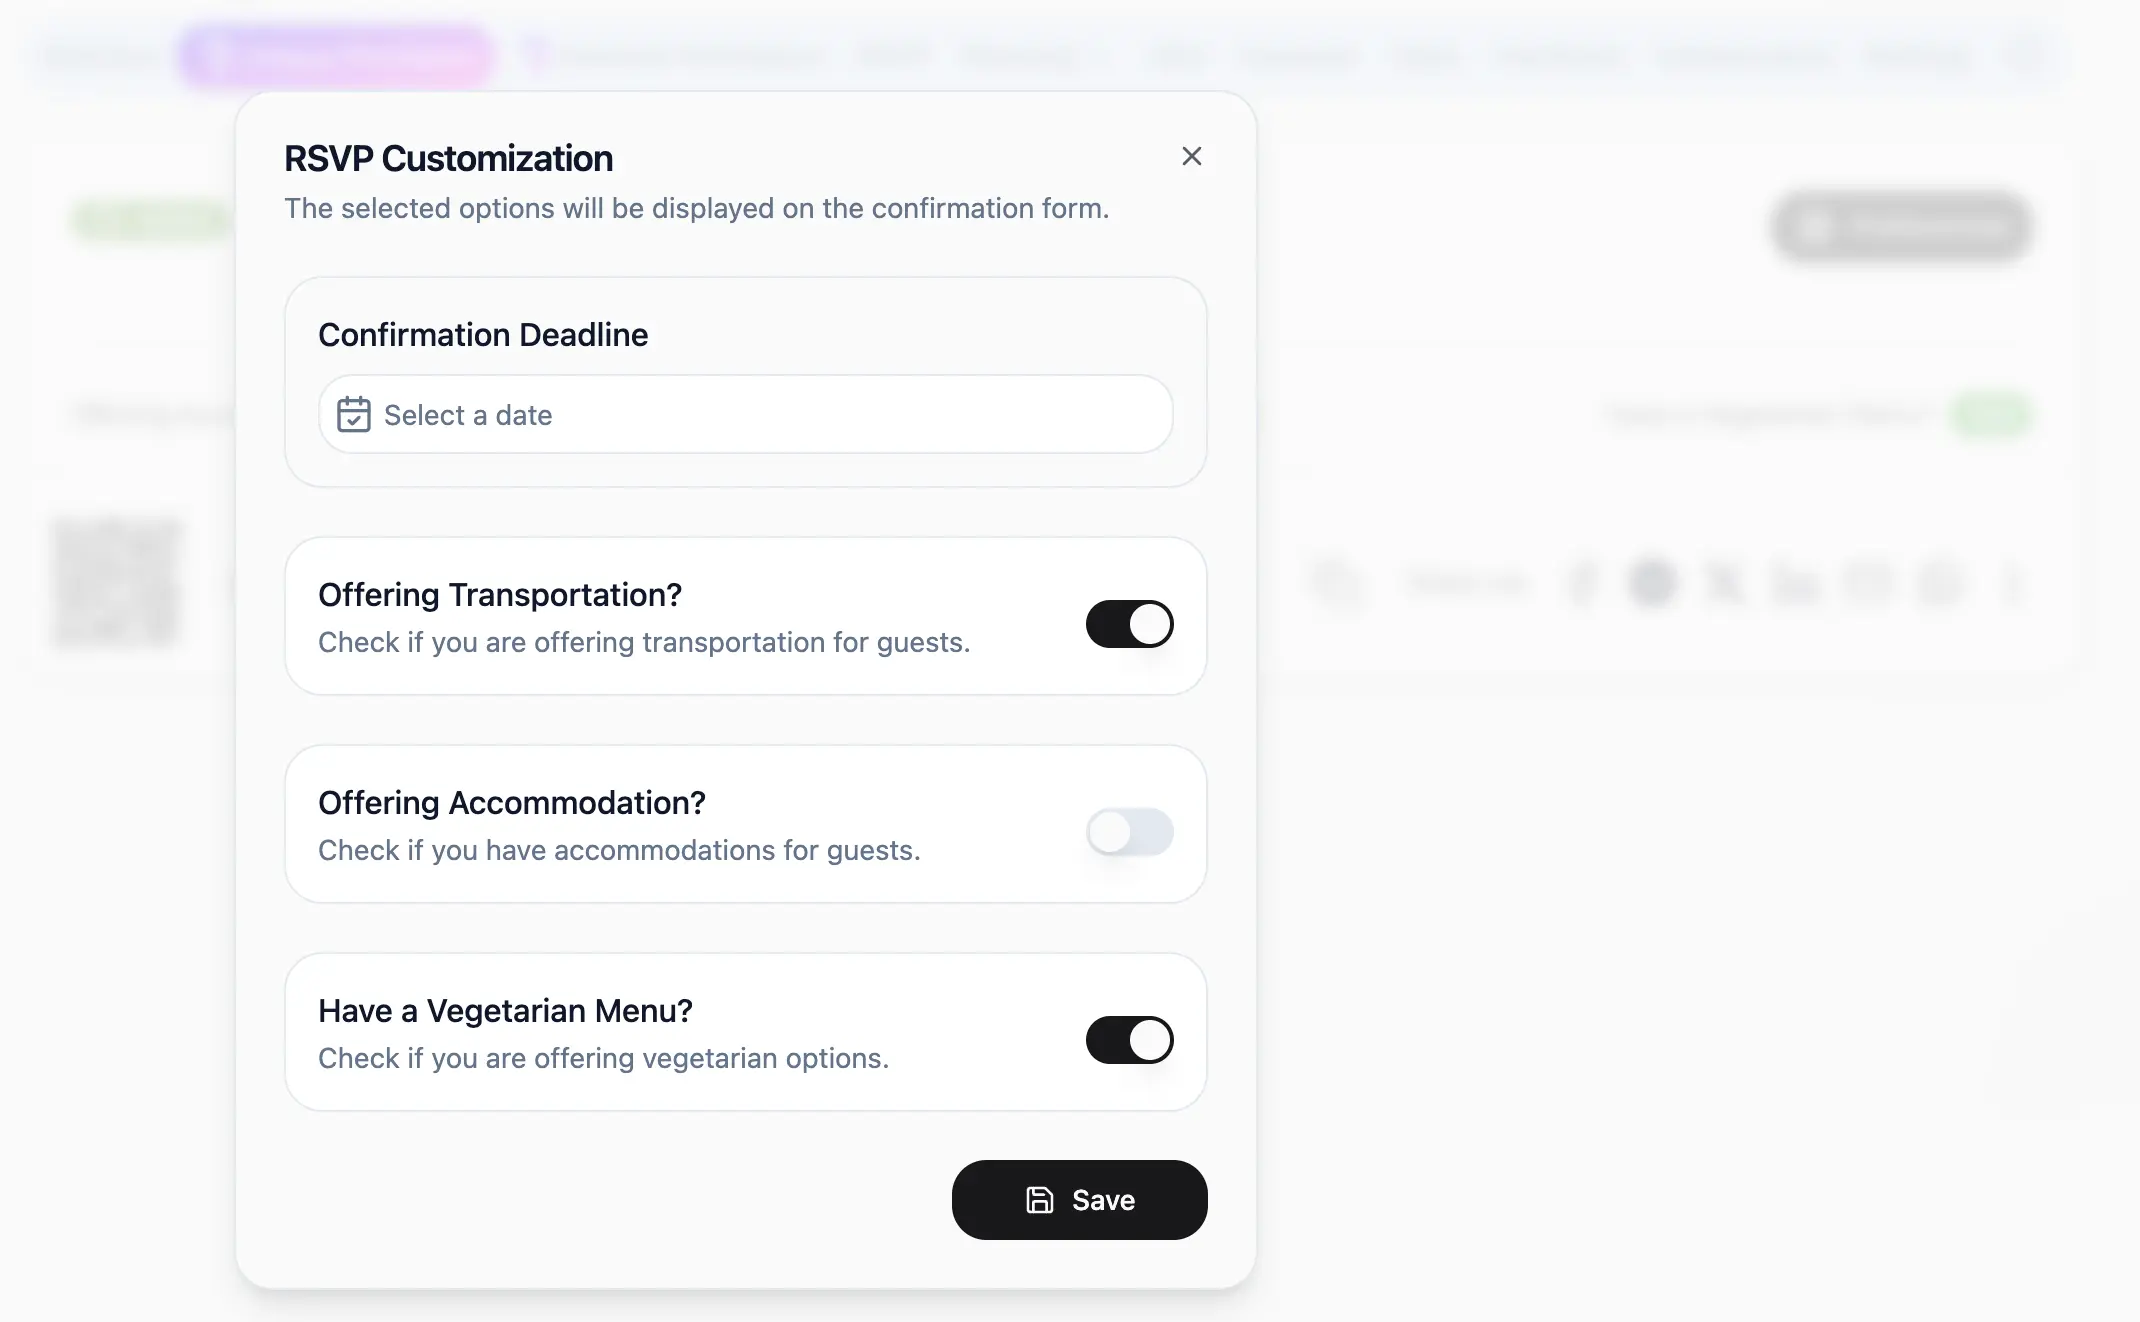Save the RSVP customization settings
Viewport: 2140px width, 1322px height.
tap(1079, 1200)
